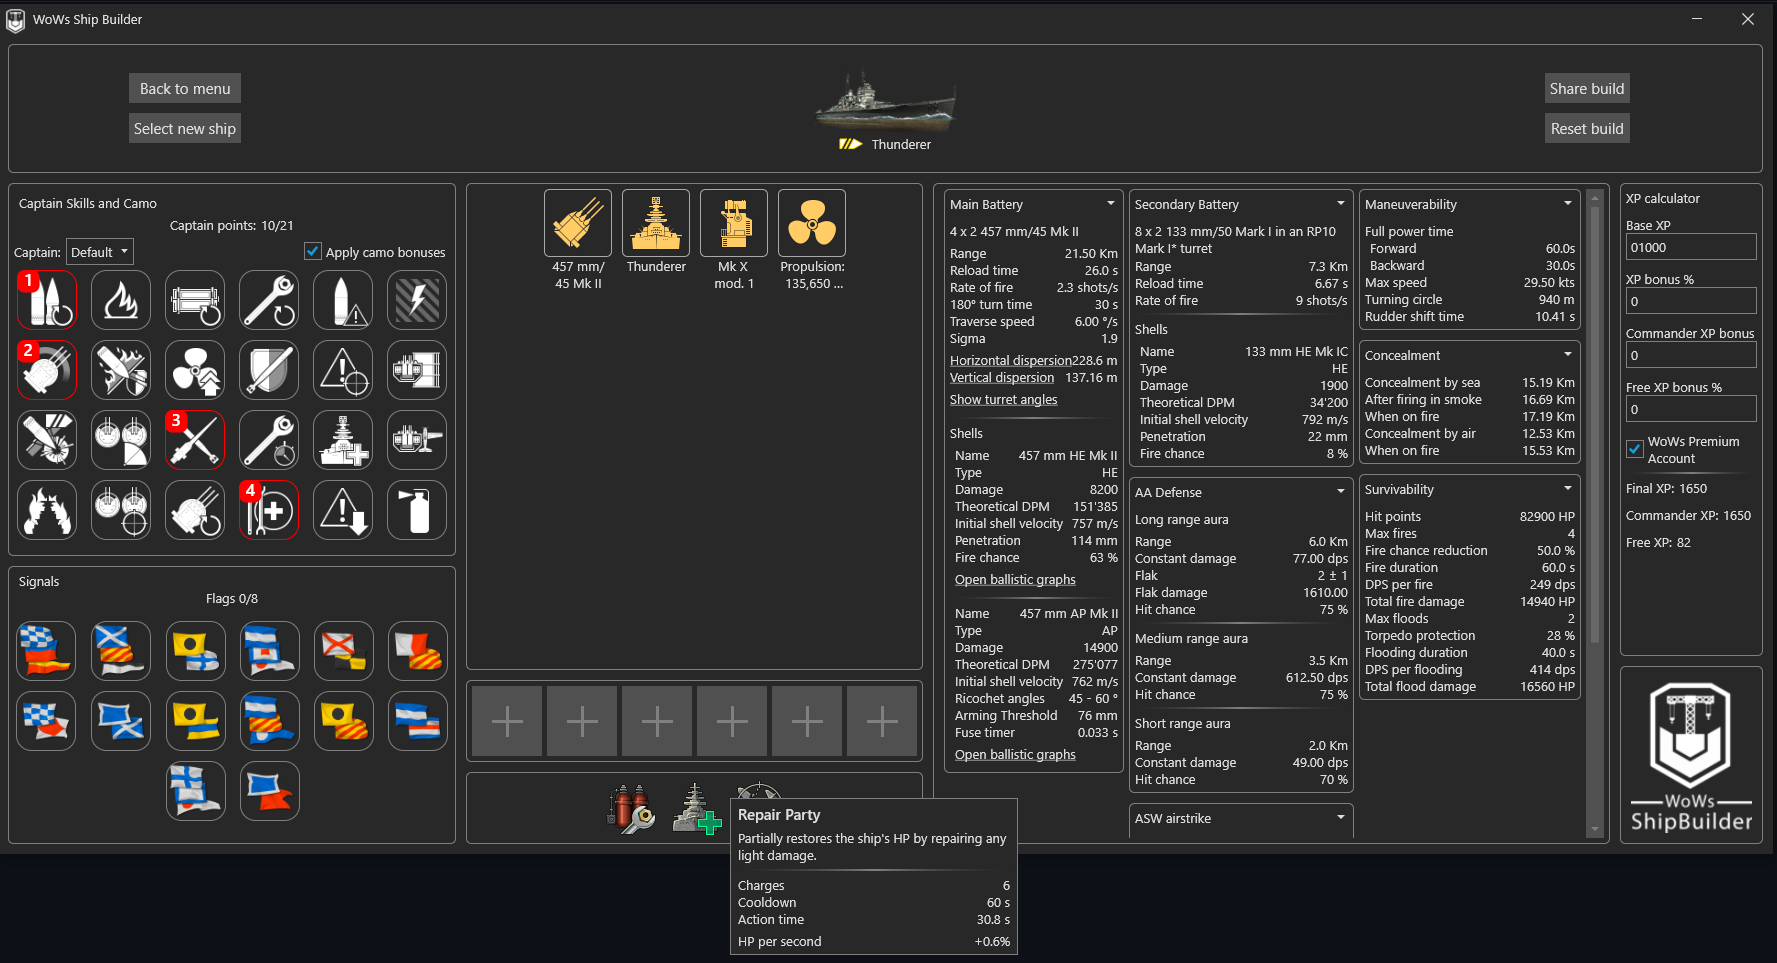Disable the Apply camo bonuses checkbox
Screen dimensions: 1777x963
[x=313, y=251]
